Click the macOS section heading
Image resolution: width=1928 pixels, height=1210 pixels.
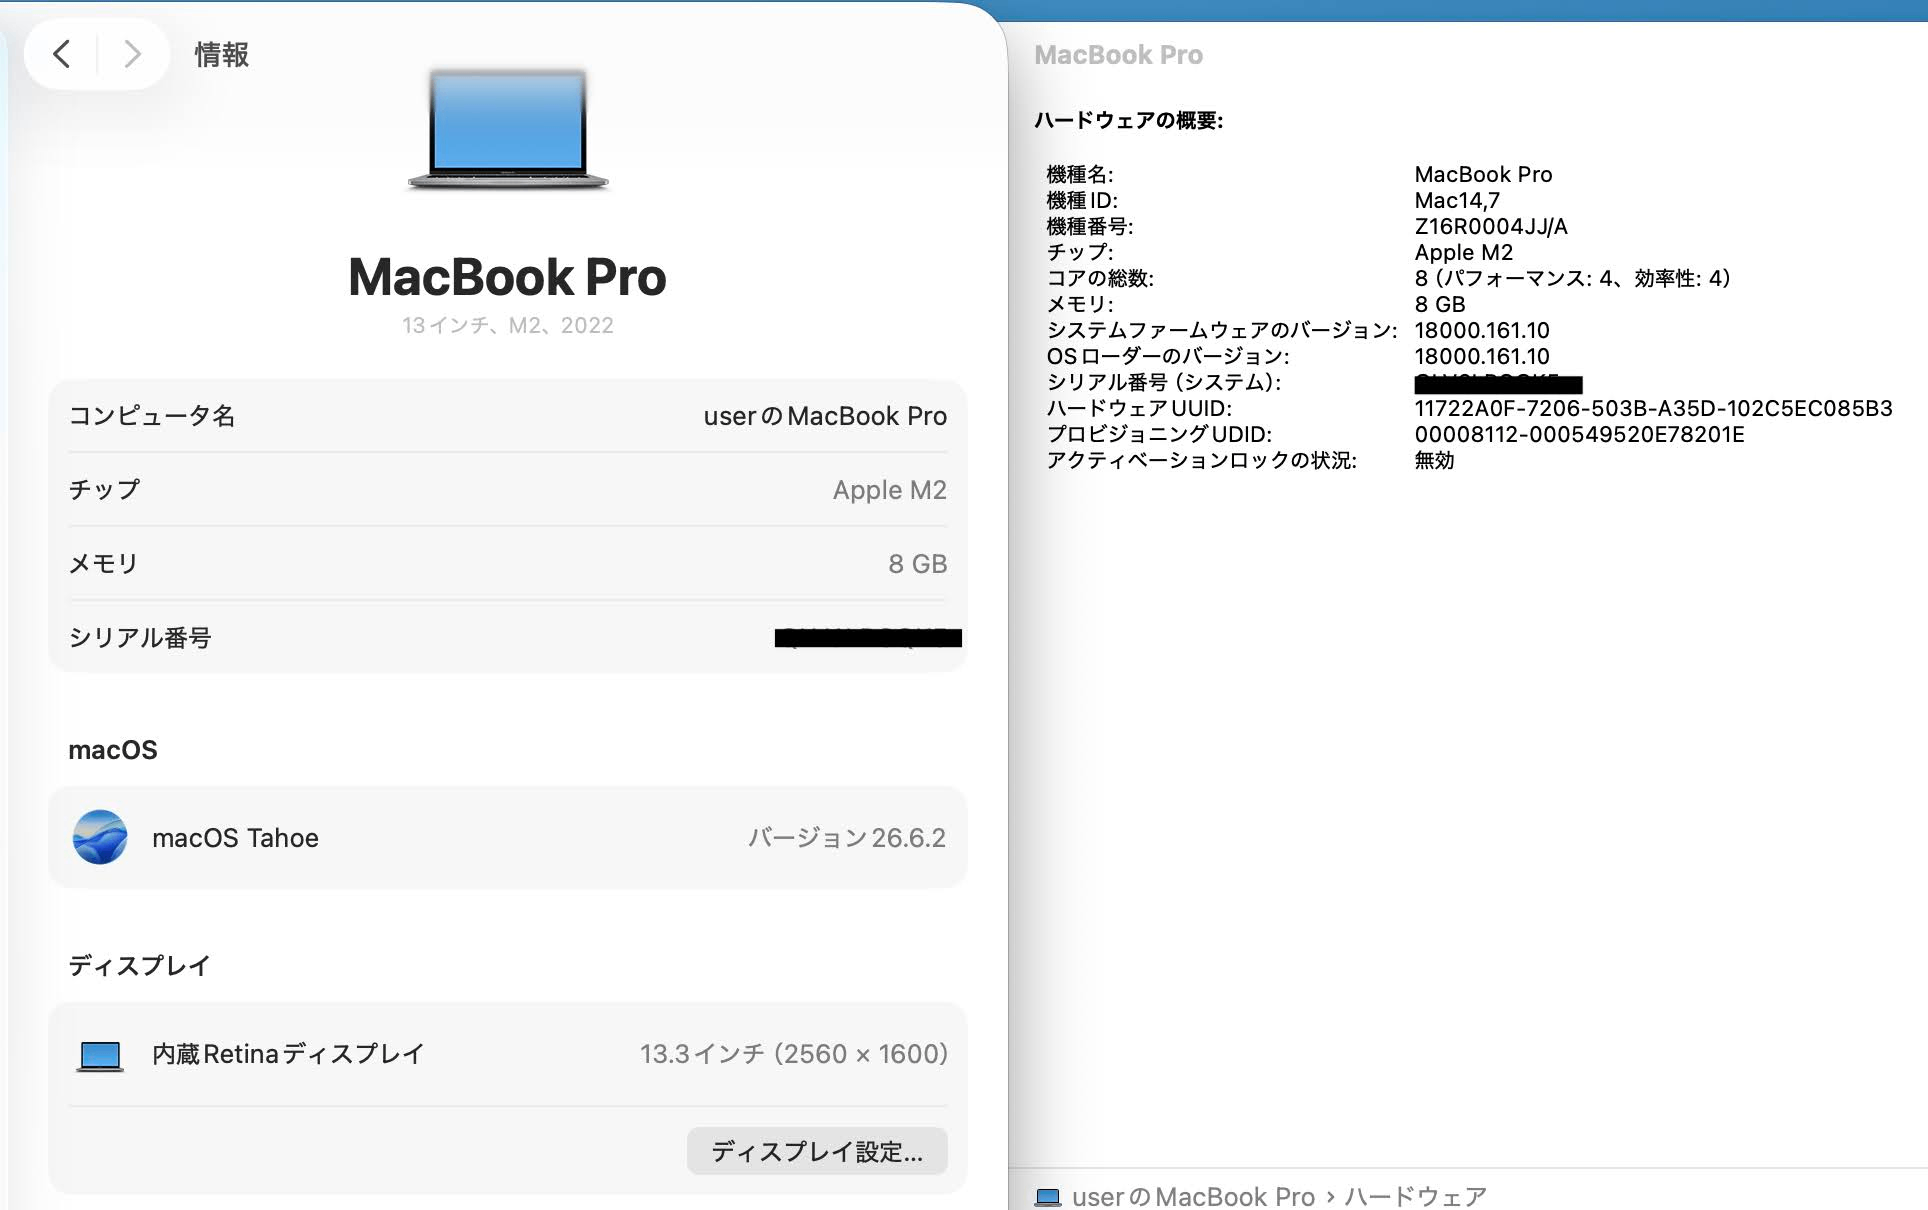pos(113,750)
